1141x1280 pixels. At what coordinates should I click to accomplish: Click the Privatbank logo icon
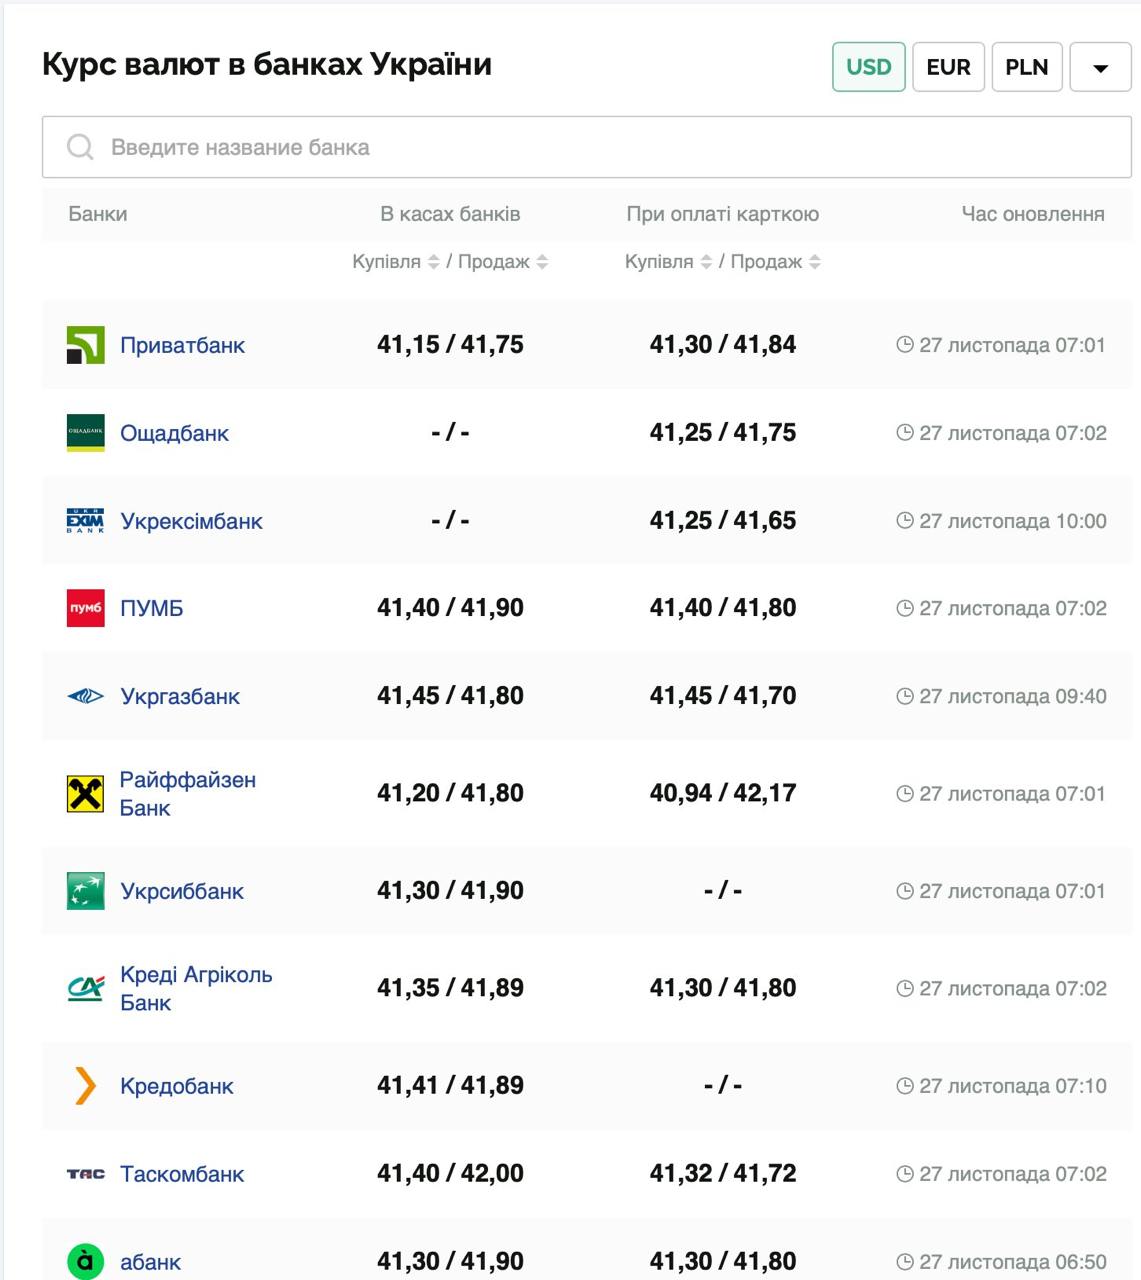click(x=85, y=345)
